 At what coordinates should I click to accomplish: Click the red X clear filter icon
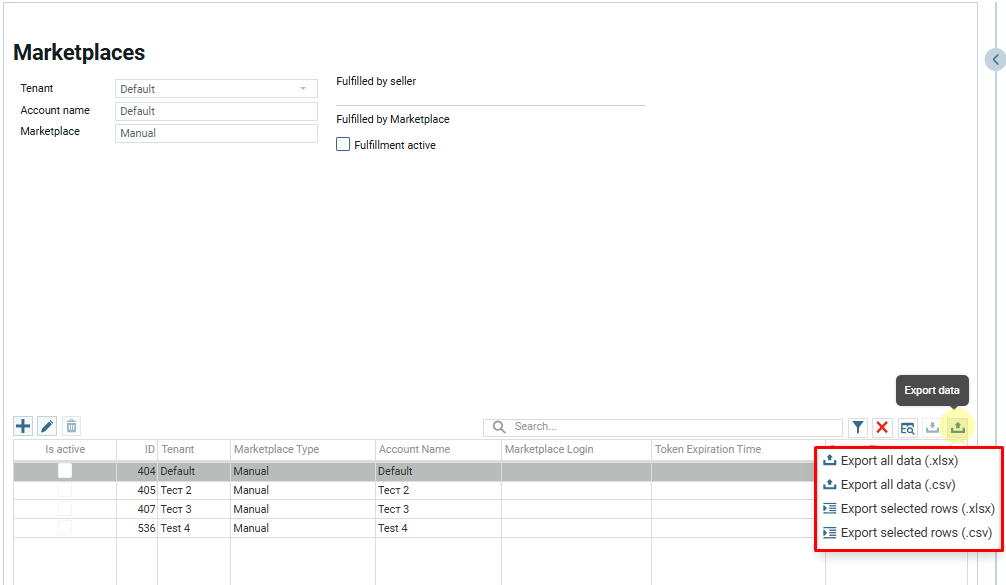coord(882,428)
